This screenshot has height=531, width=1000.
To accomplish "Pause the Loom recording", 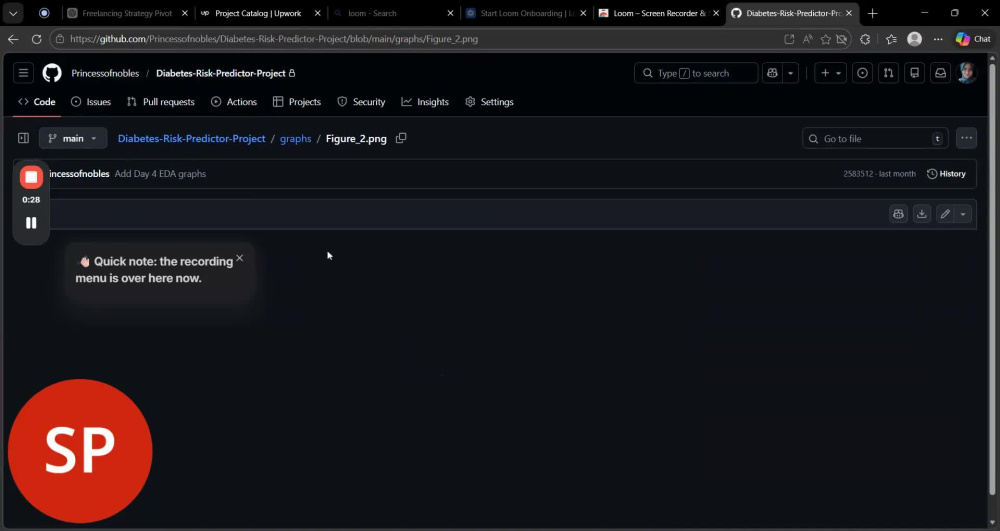I will pos(31,223).
